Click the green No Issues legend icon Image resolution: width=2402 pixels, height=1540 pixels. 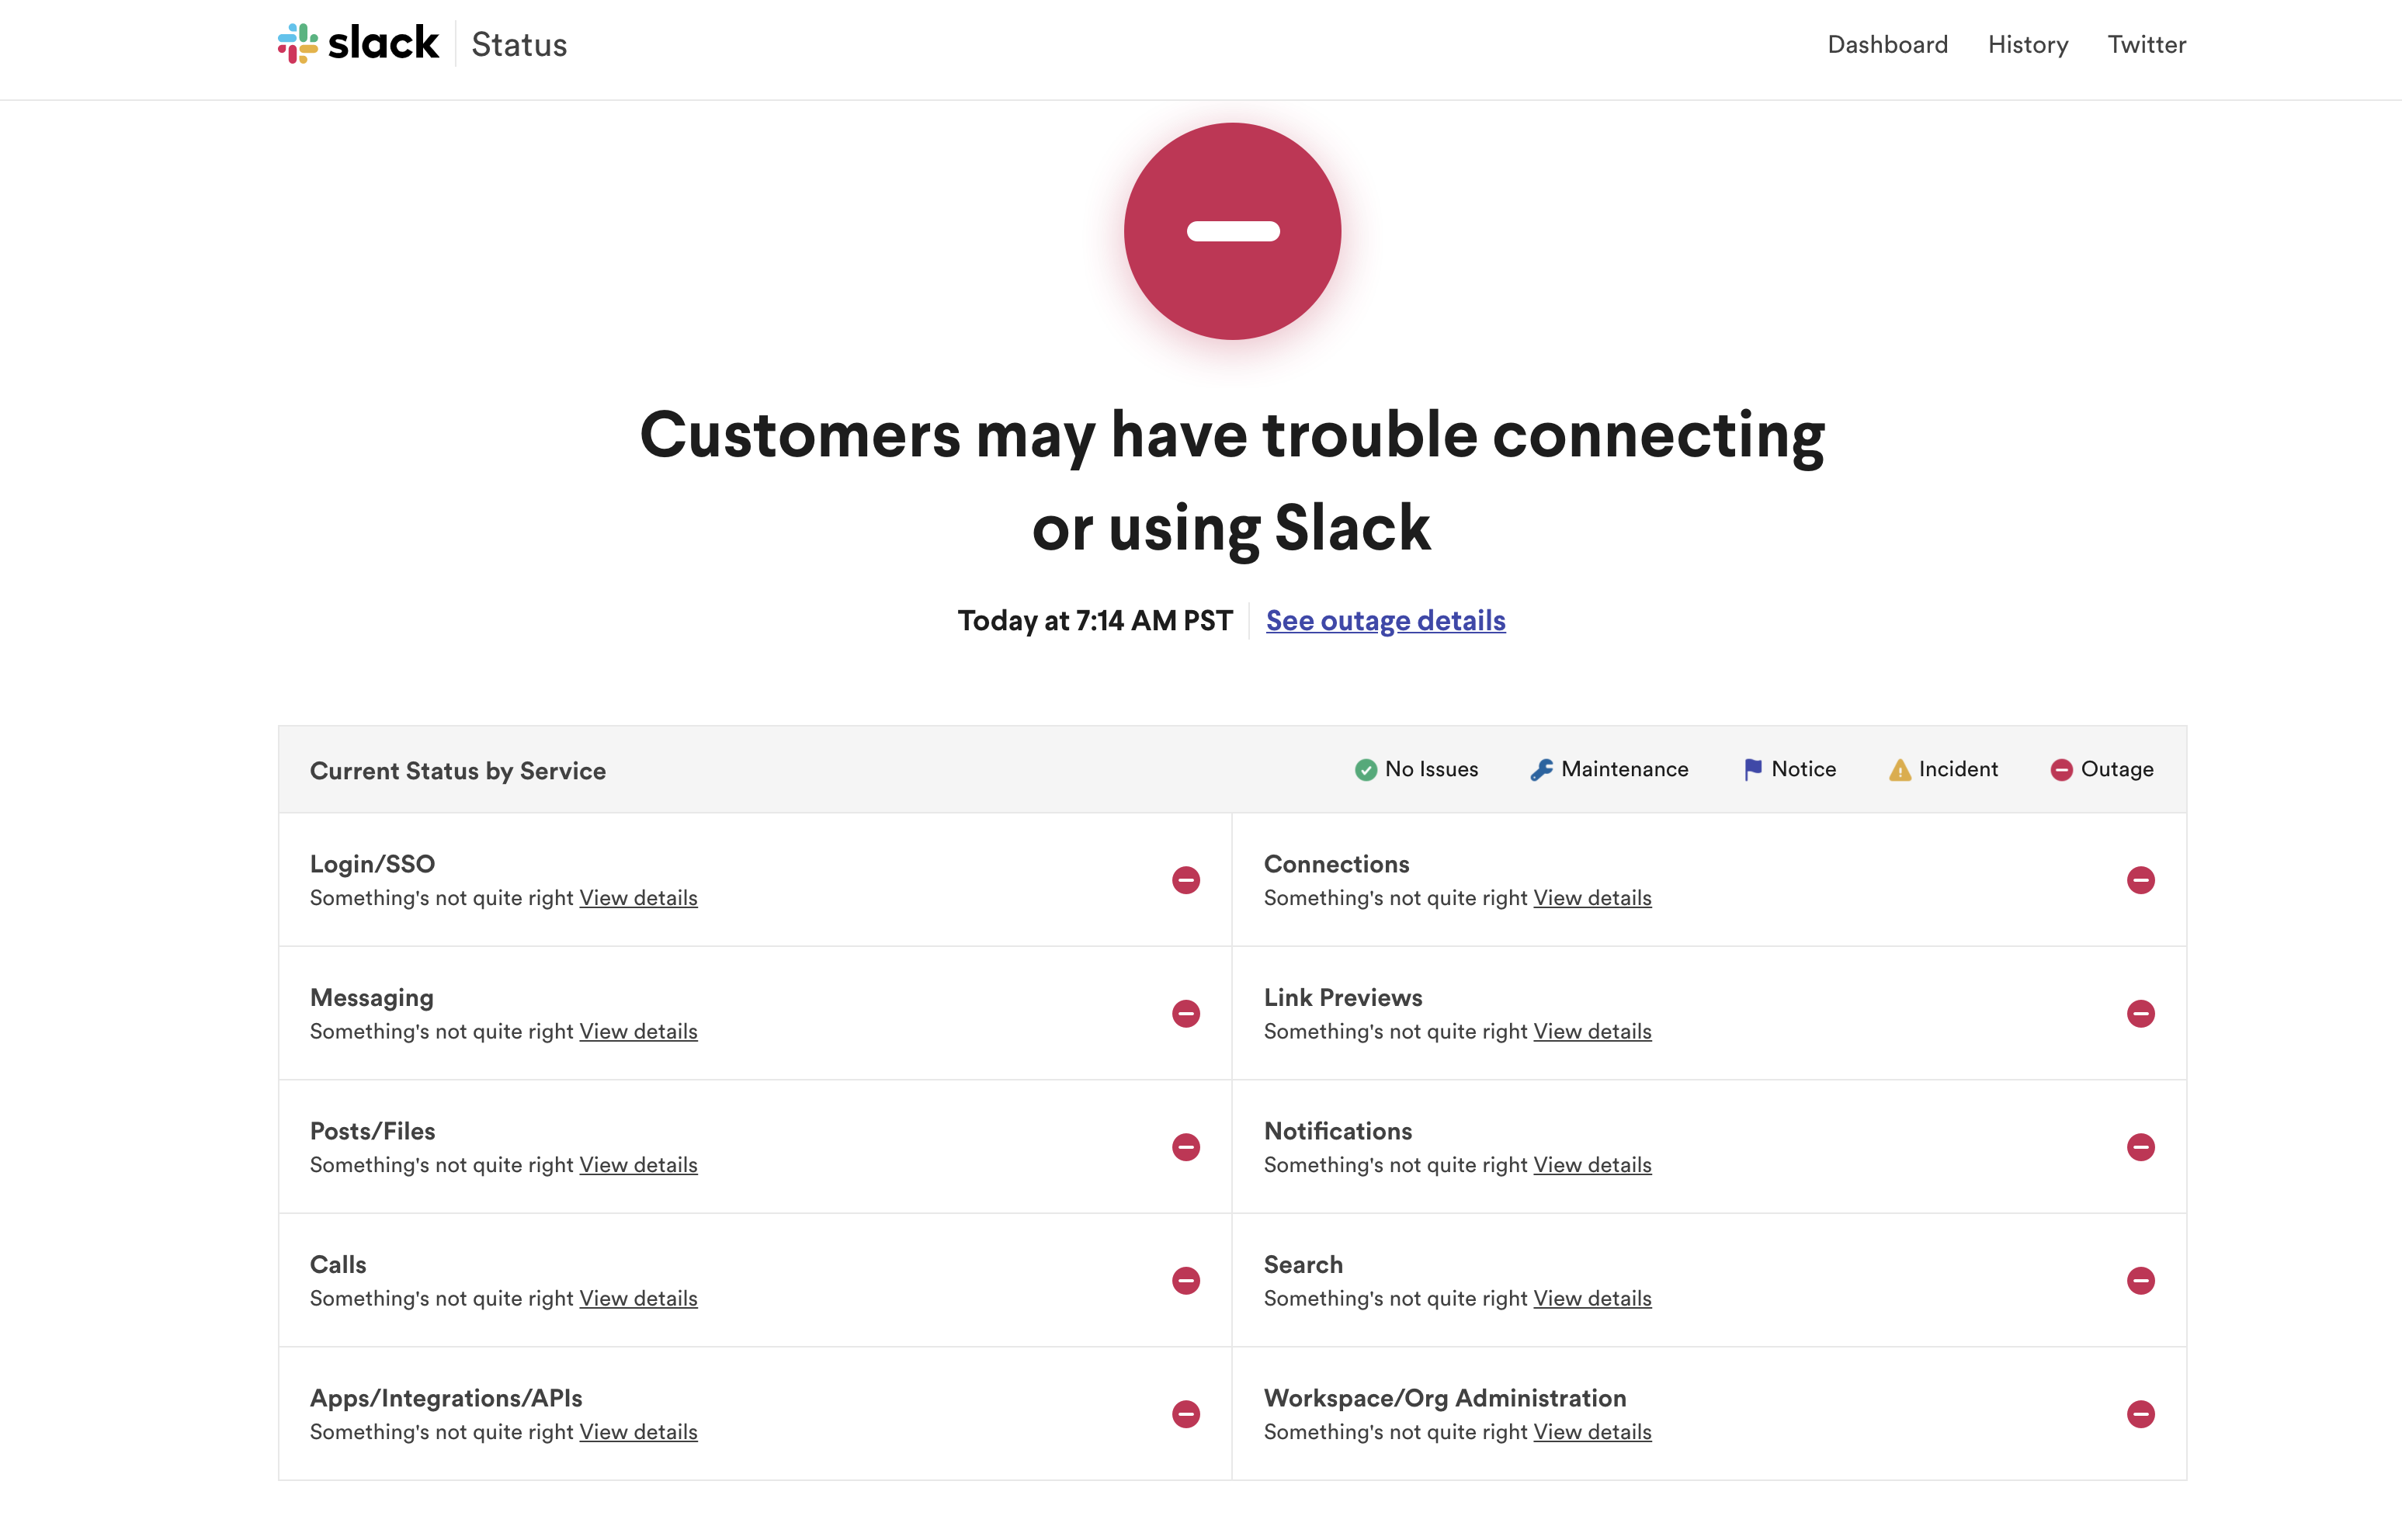tap(1365, 769)
